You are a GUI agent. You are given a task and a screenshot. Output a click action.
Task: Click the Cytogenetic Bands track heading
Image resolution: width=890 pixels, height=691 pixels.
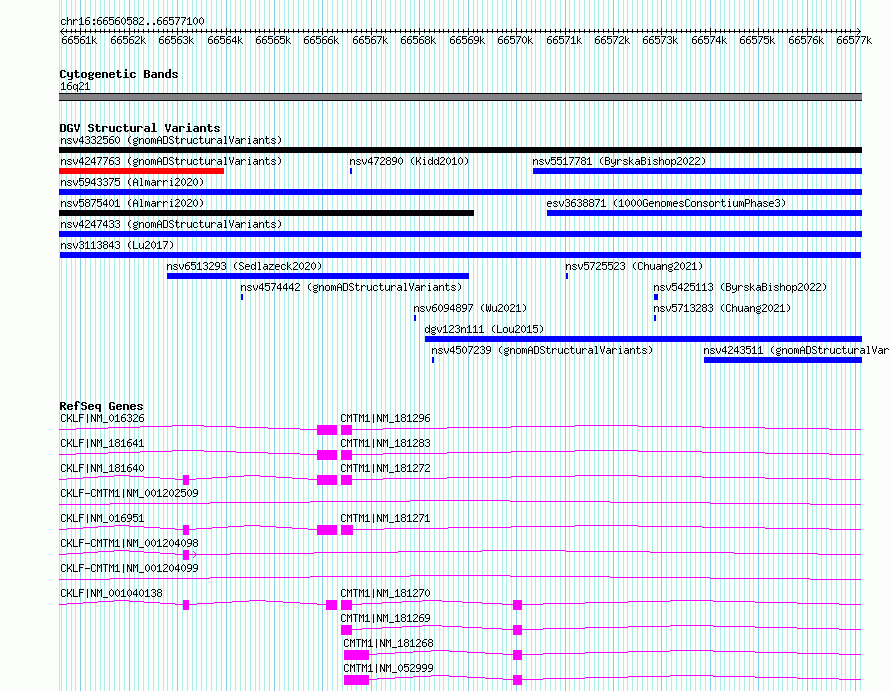[119, 74]
